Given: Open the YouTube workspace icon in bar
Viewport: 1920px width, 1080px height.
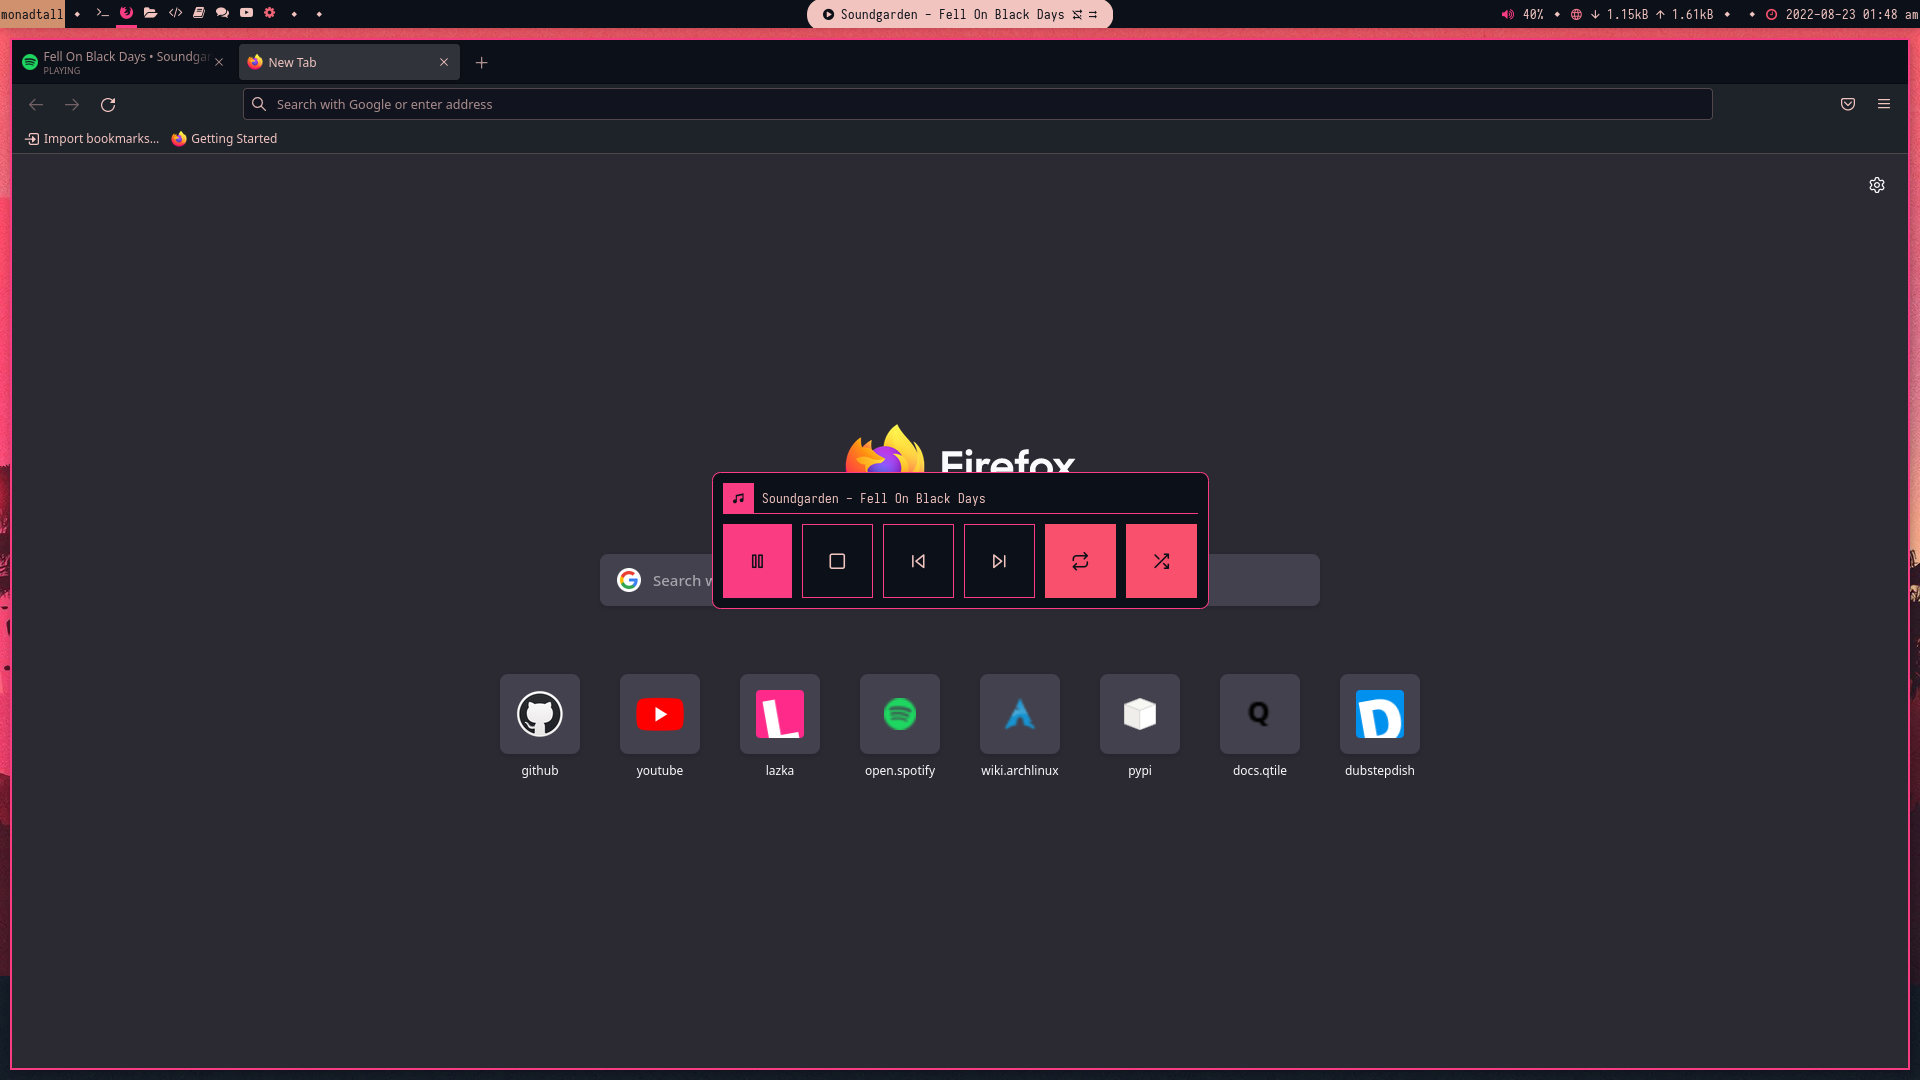Looking at the screenshot, I should point(246,13).
